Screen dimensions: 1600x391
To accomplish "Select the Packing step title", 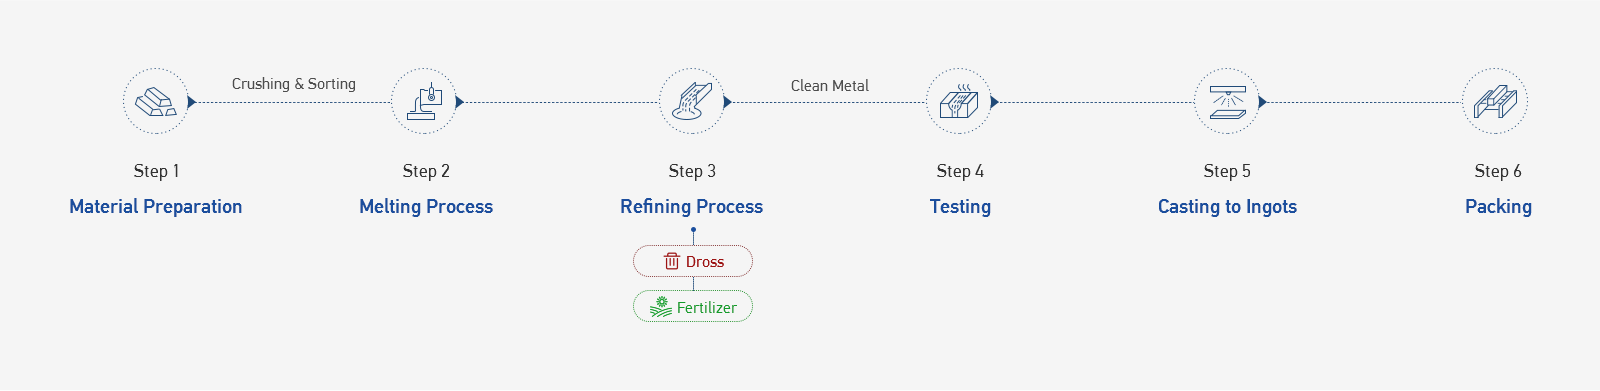I will coord(1498,207).
